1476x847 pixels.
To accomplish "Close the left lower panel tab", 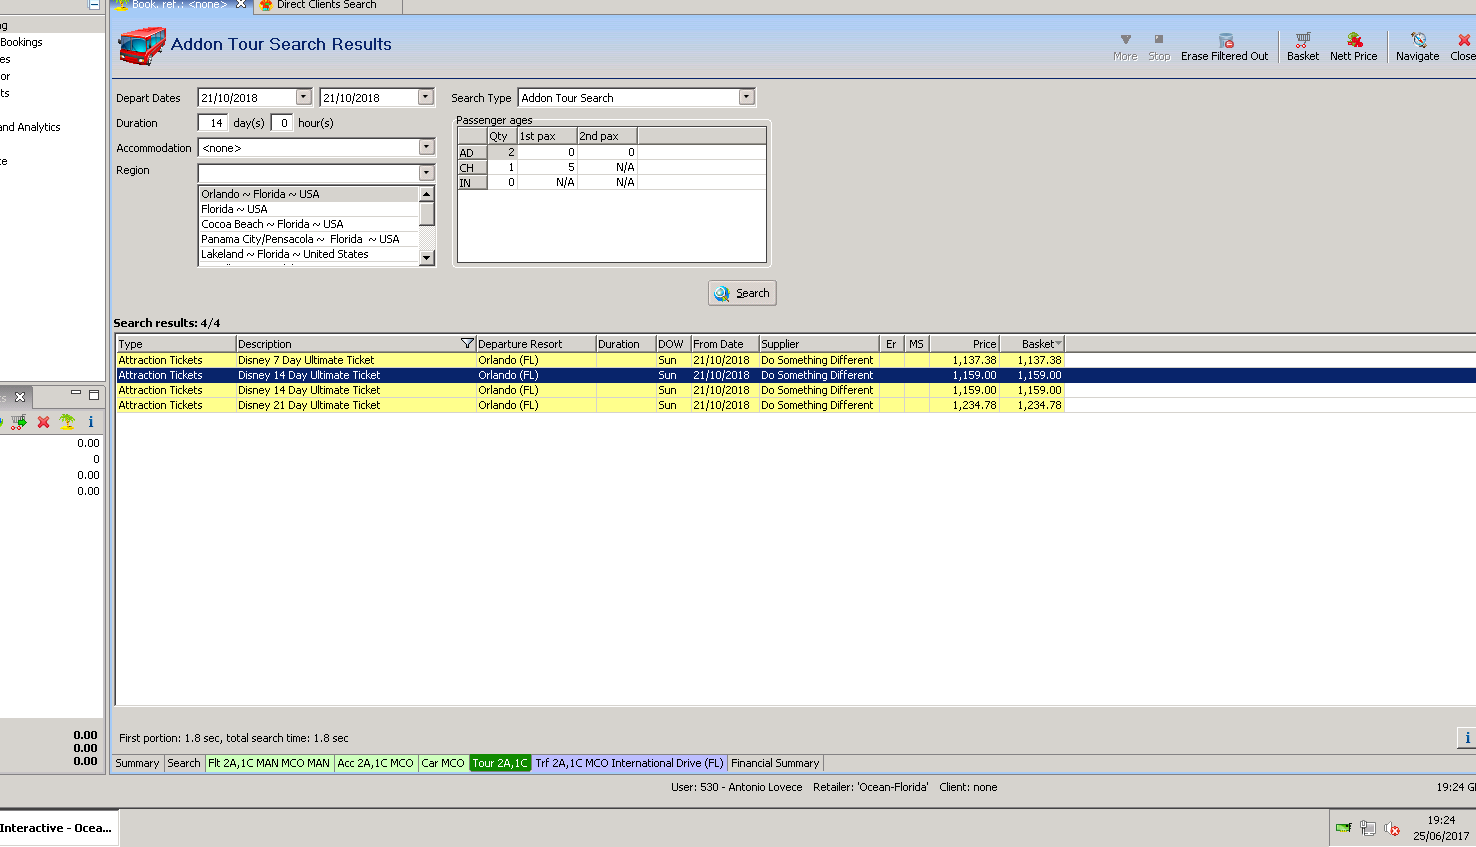I will coord(20,397).
